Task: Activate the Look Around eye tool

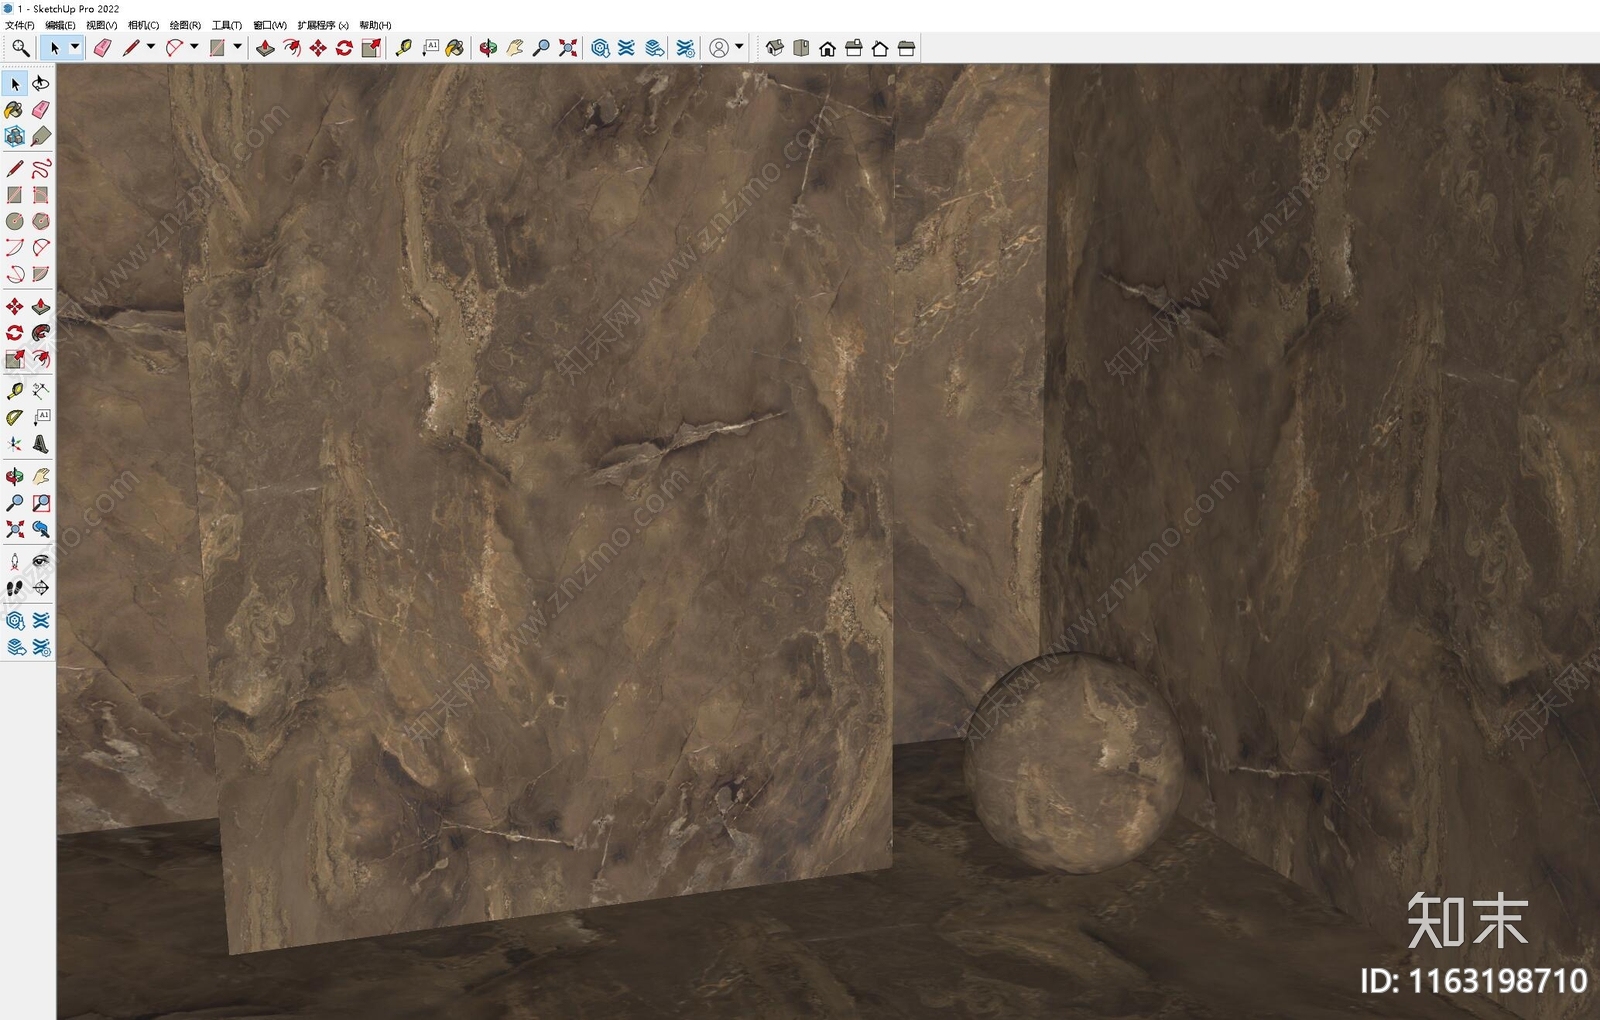Action: click(41, 562)
